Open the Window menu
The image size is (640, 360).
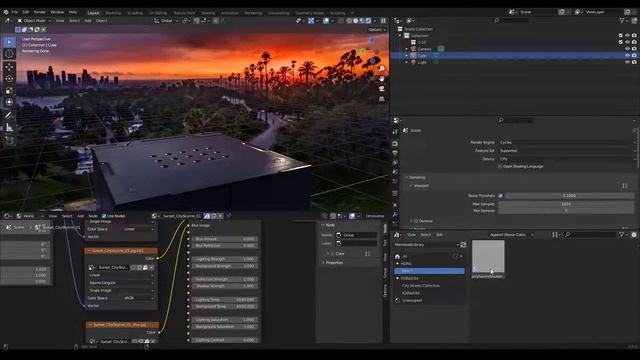[x=57, y=12]
